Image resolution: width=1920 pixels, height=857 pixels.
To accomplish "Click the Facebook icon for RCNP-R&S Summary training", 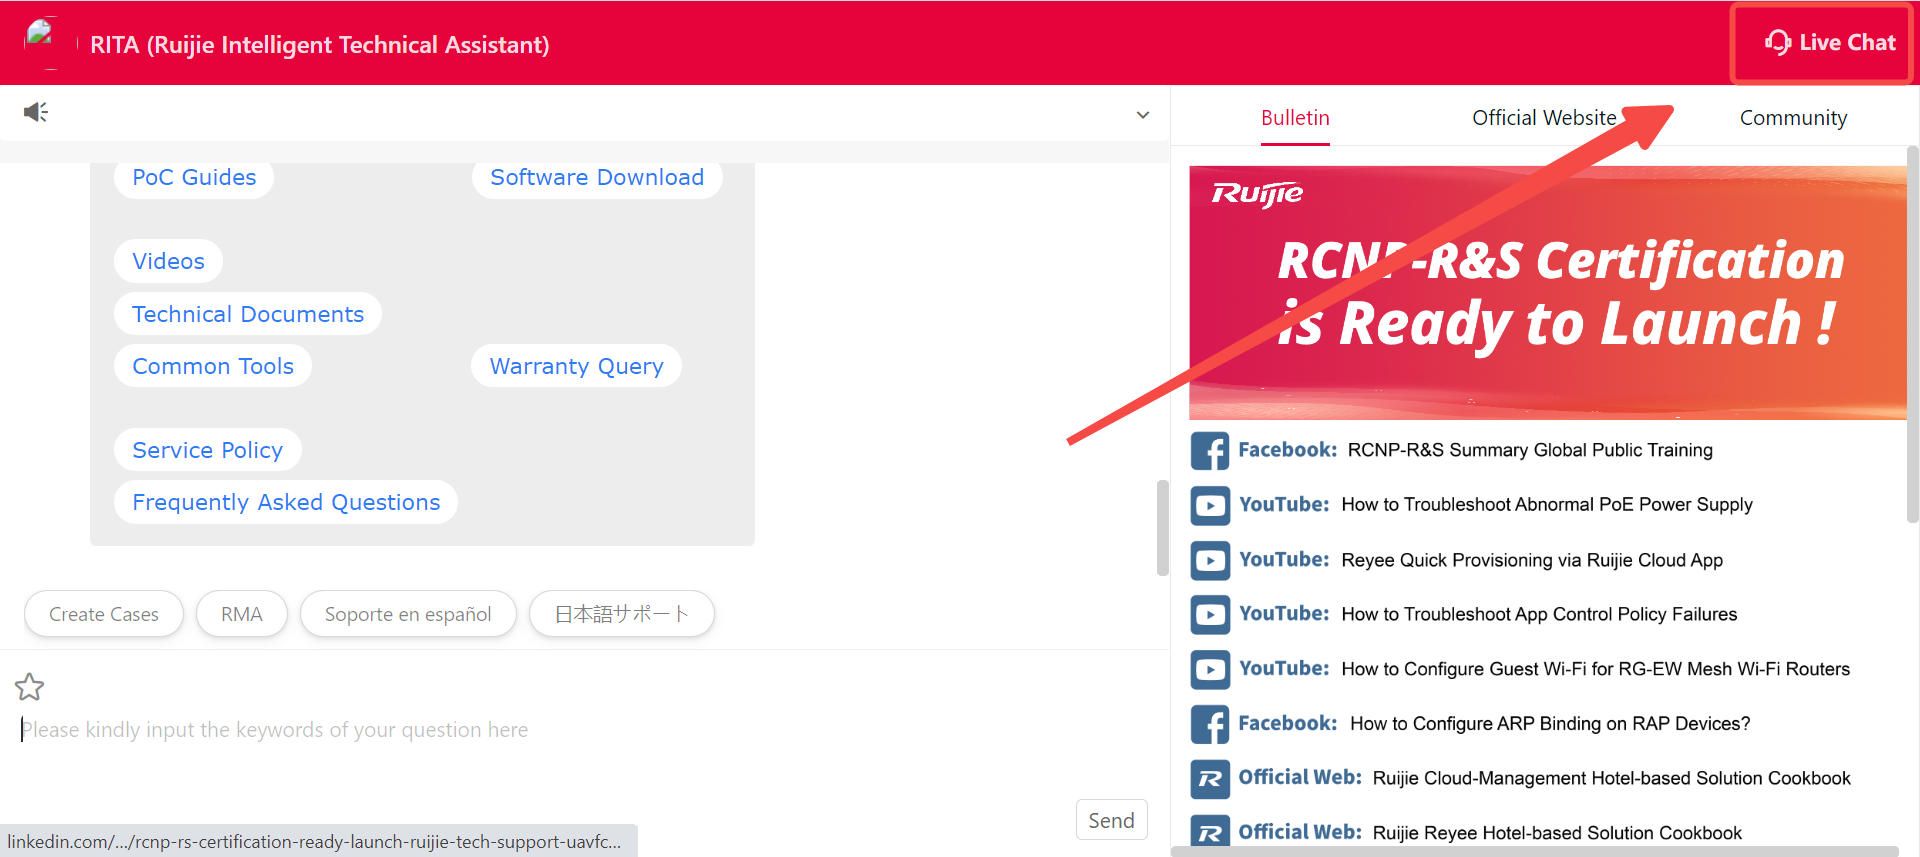I will (1210, 451).
